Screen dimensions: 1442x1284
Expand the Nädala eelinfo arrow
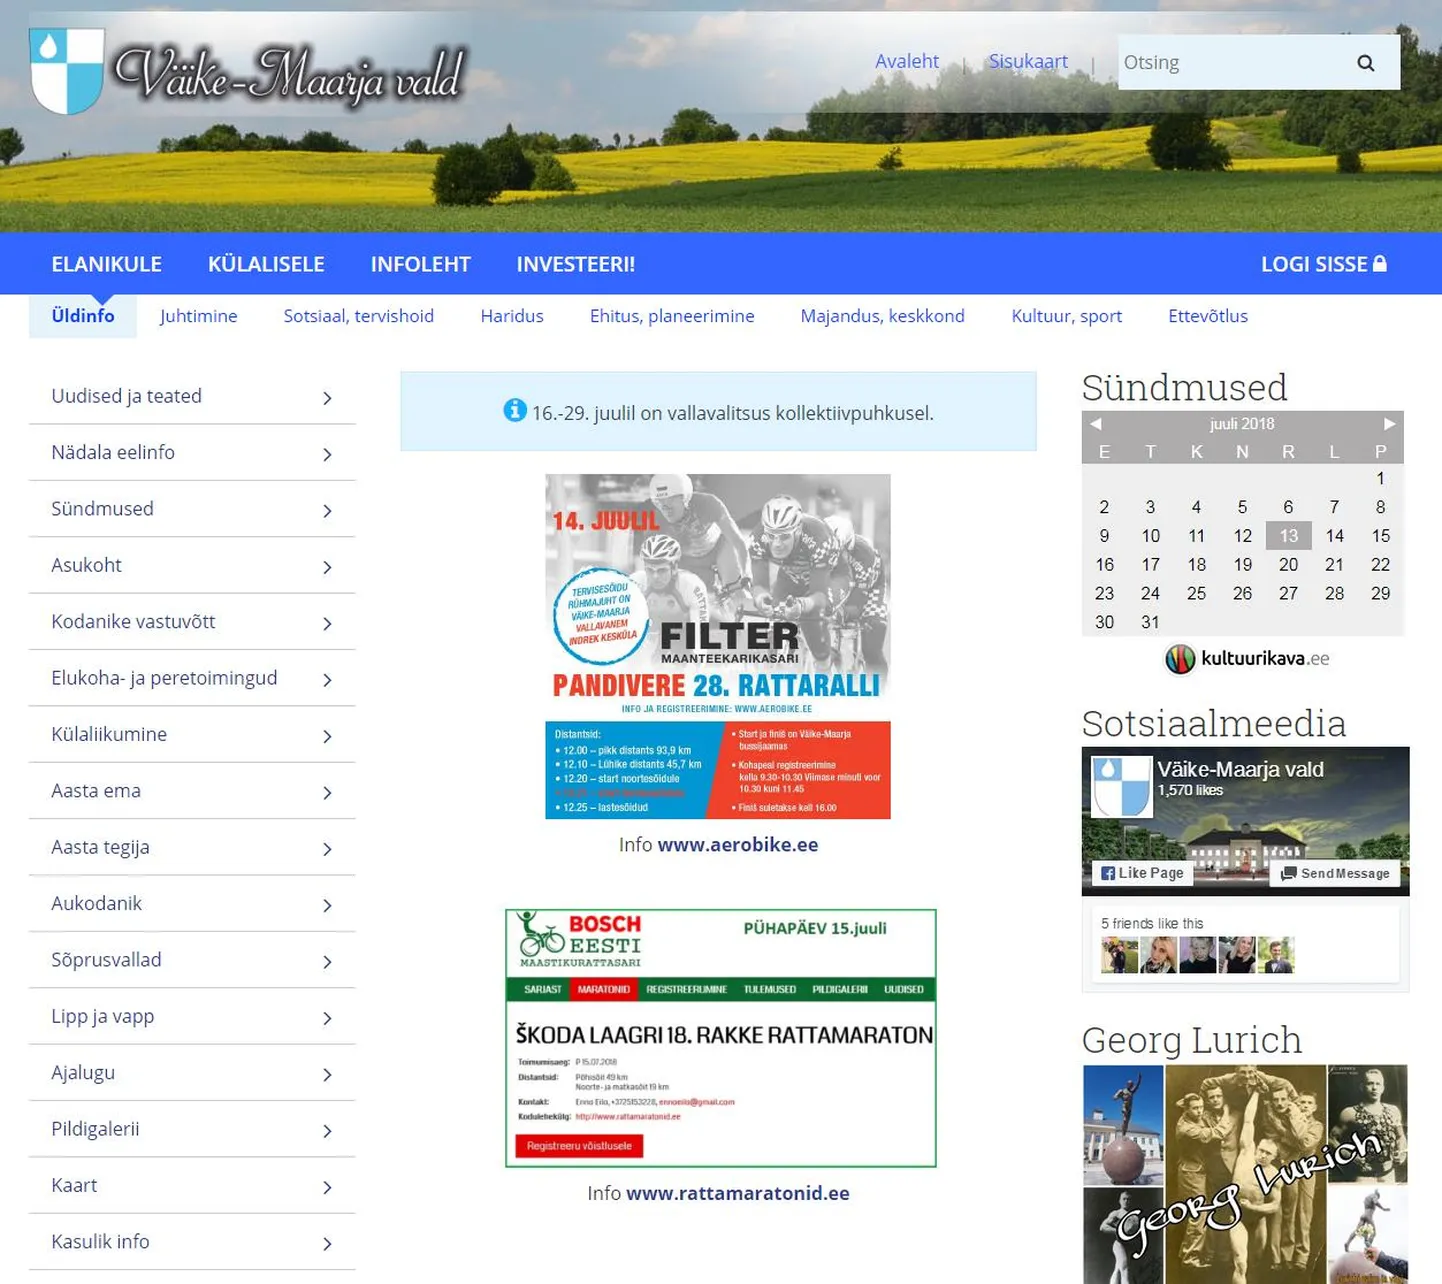click(x=327, y=454)
